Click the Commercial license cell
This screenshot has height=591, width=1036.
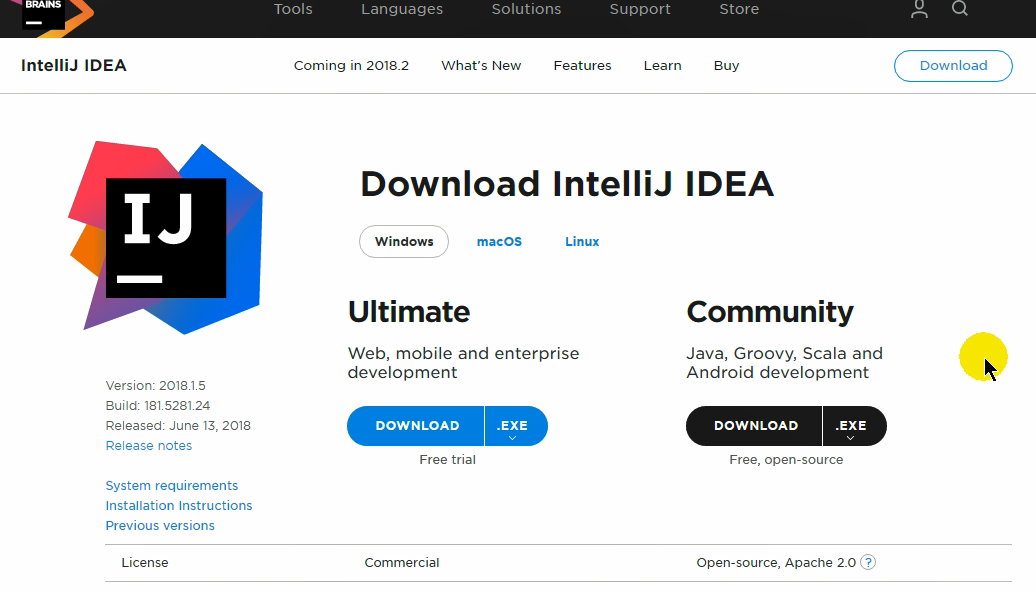[402, 563]
